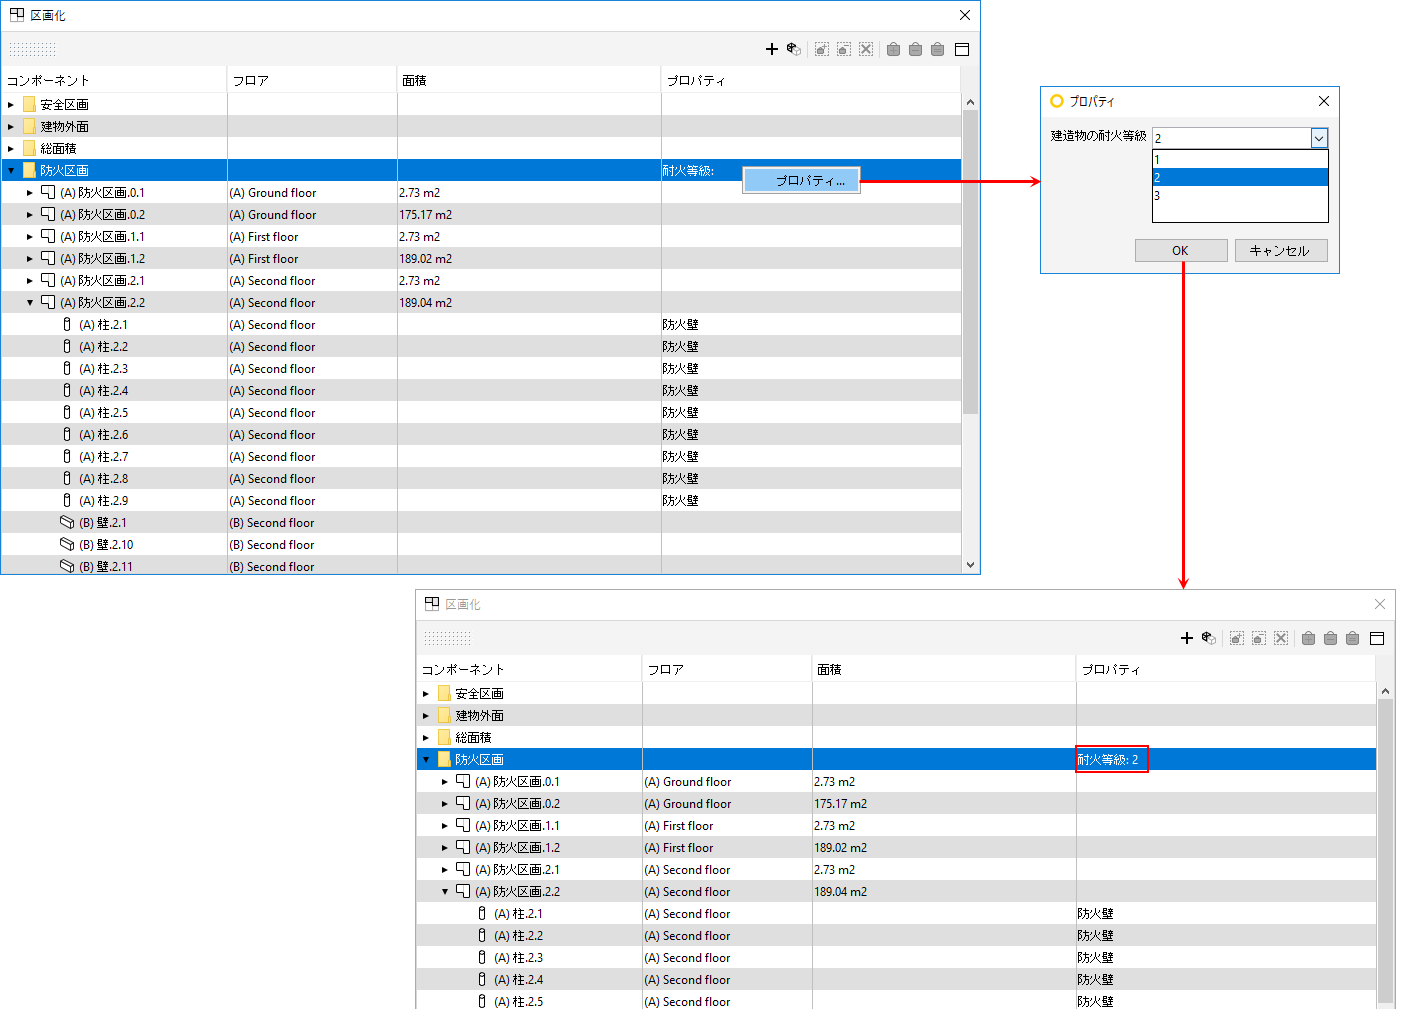Click bag-equals icon in inactive 区画化 window

coord(1352,638)
